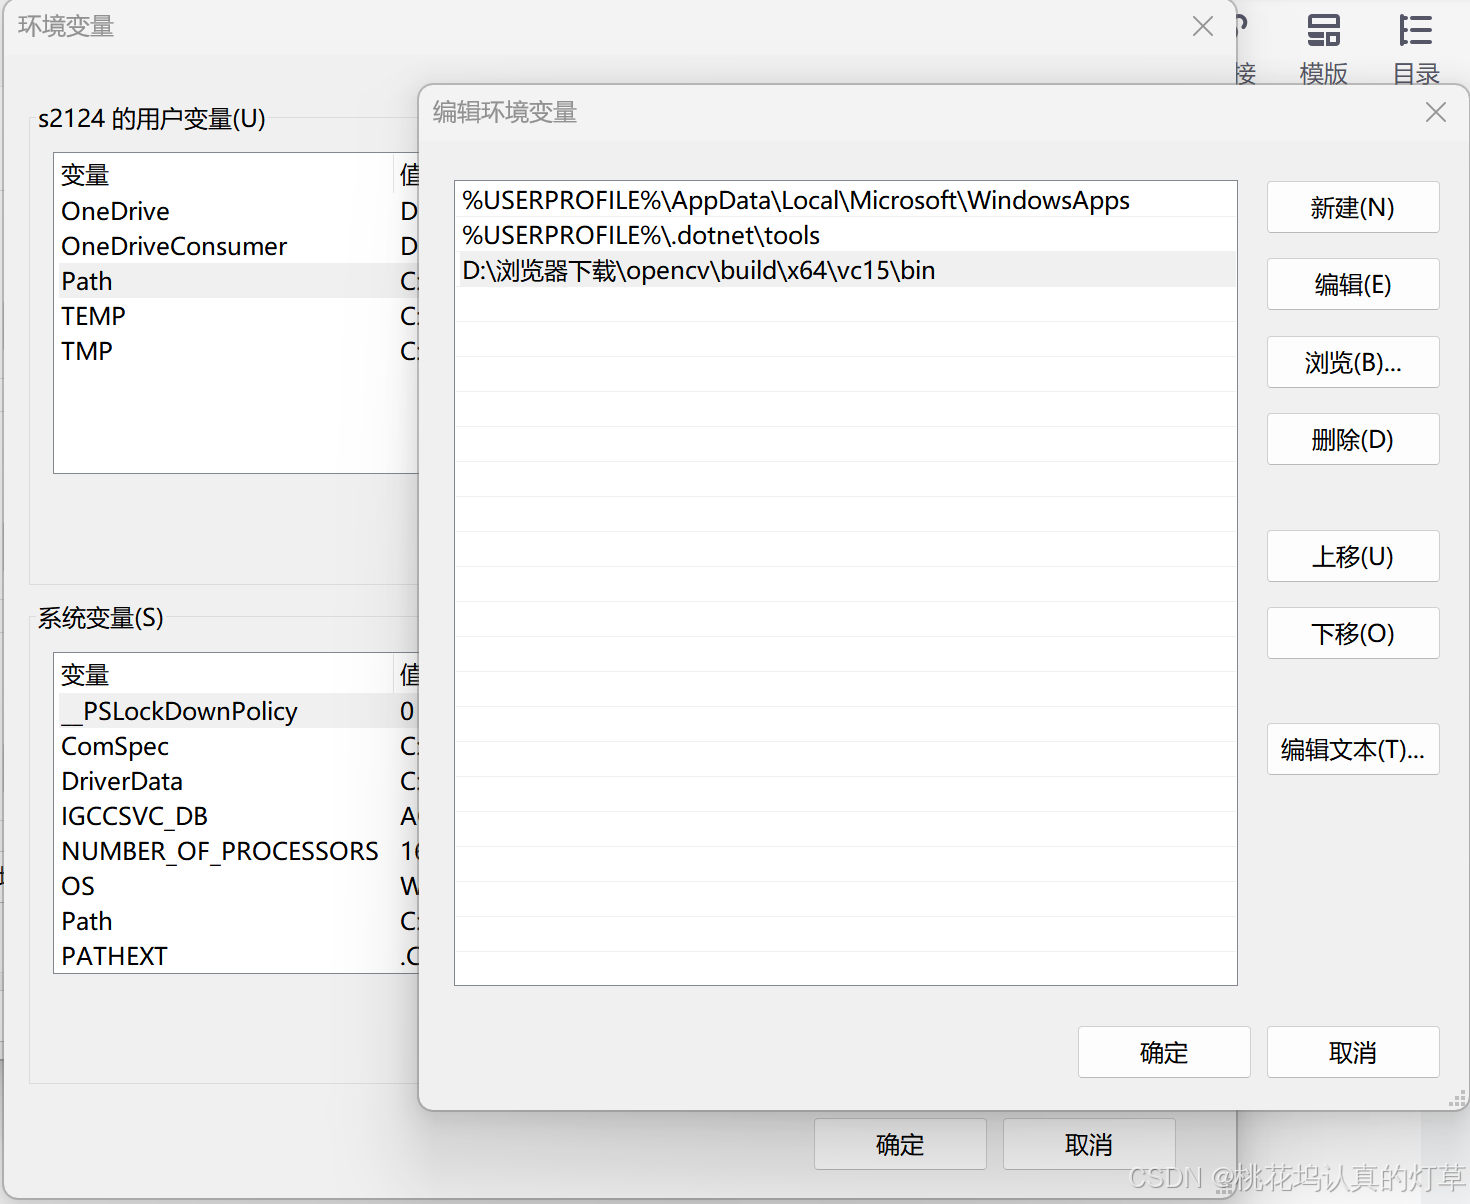Image resolution: width=1470 pixels, height=1204 pixels.
Task: Click the 目录 icon in top right
Action: click(x=1416, y=45)
